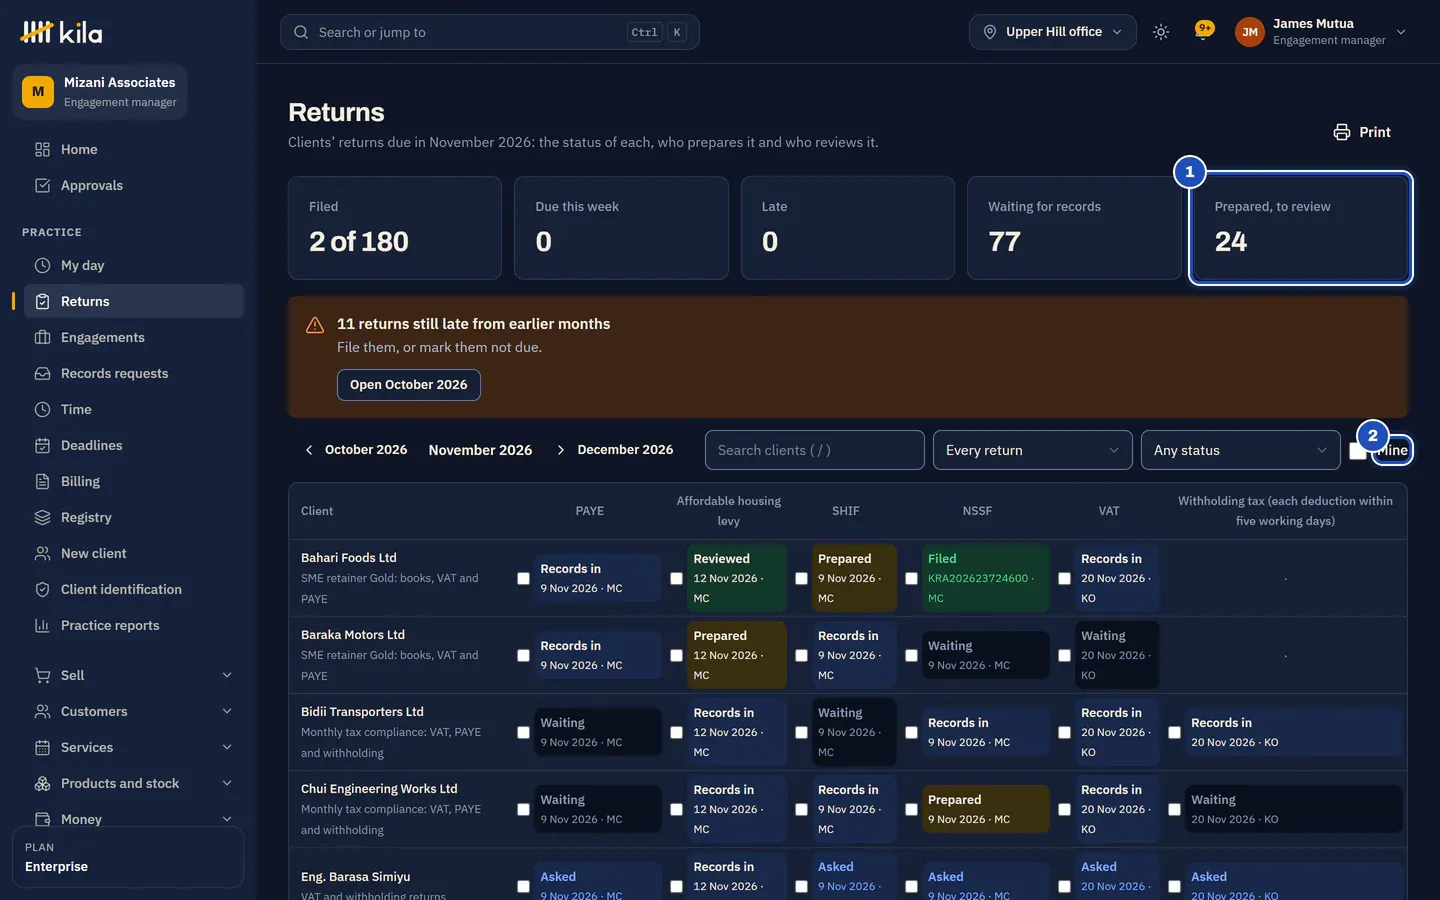
Task: Enable the Mine filter checkbox
Action: (1357, 451)
